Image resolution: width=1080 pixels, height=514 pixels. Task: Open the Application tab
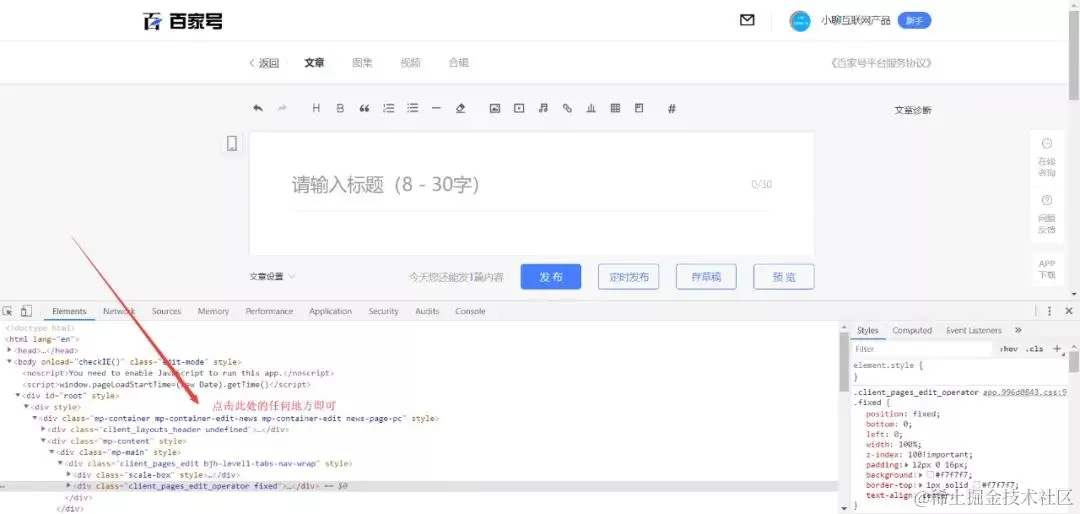[x=330, y=311]
